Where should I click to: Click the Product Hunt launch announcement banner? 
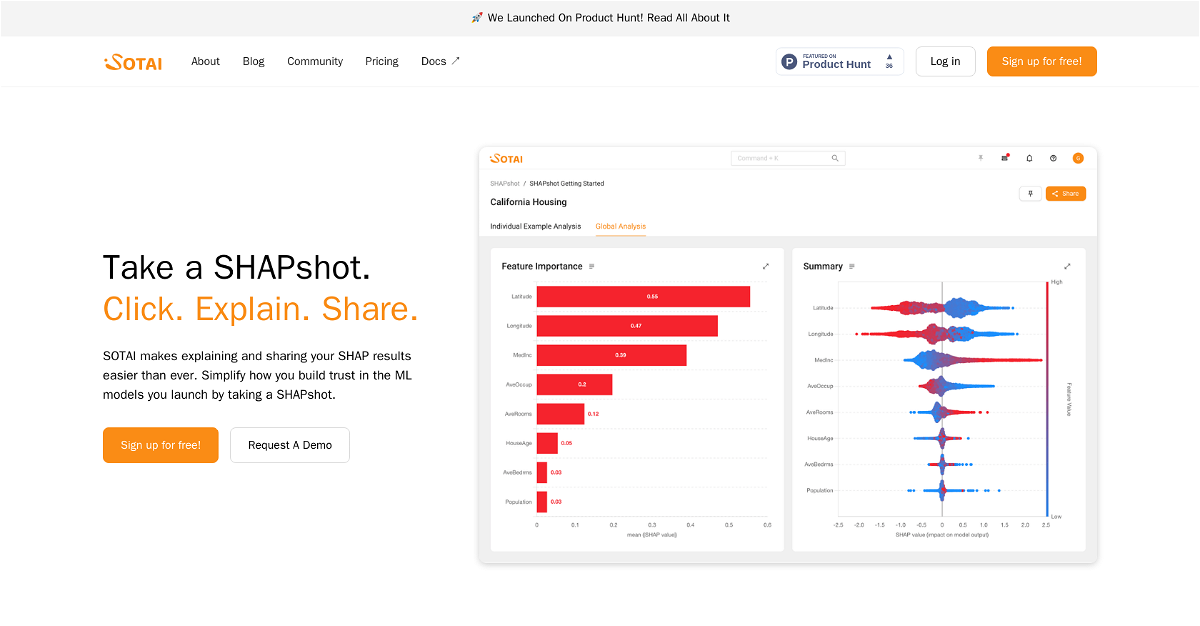point(600,18)
